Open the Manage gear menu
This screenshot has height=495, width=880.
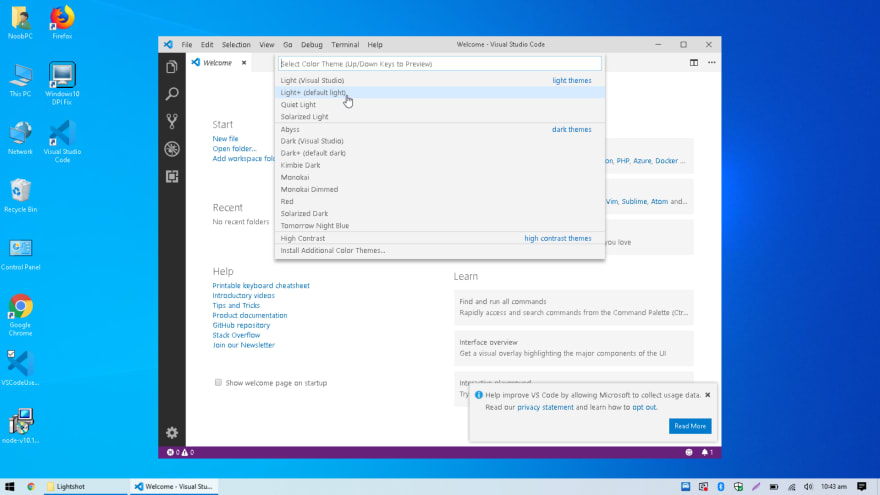[172, 433]
